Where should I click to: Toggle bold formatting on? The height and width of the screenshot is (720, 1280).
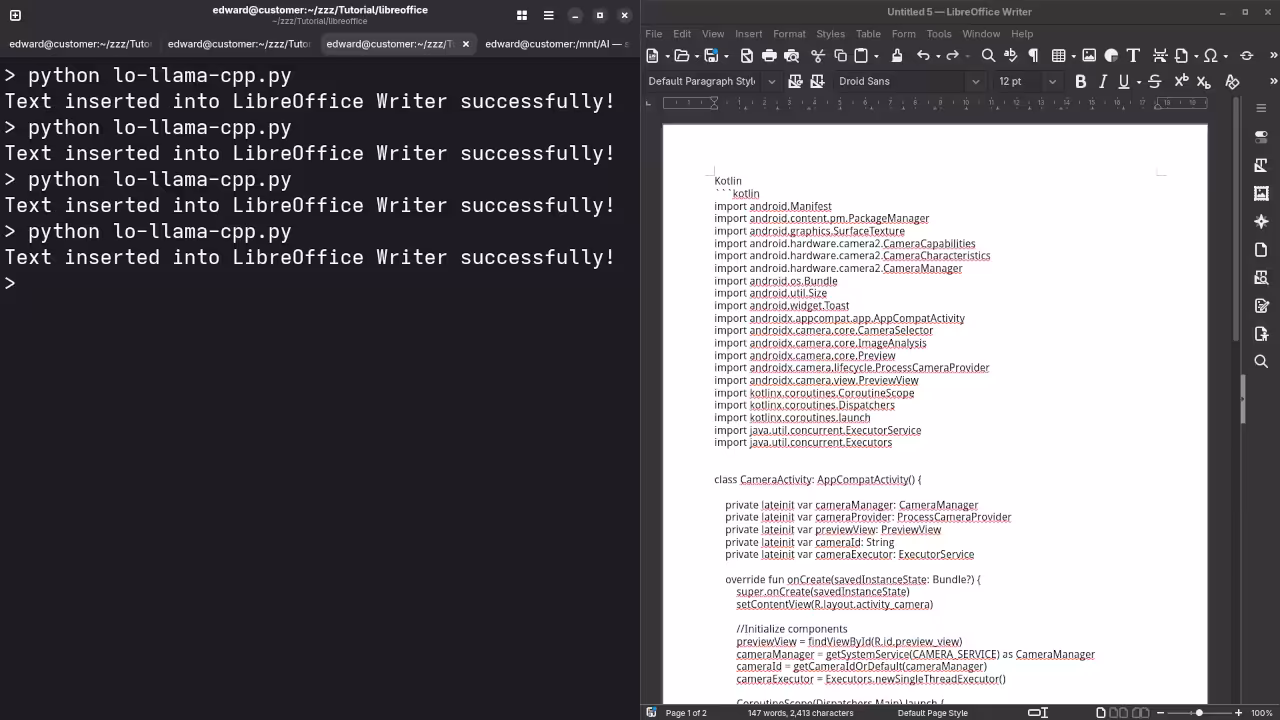pos(1080,81)
